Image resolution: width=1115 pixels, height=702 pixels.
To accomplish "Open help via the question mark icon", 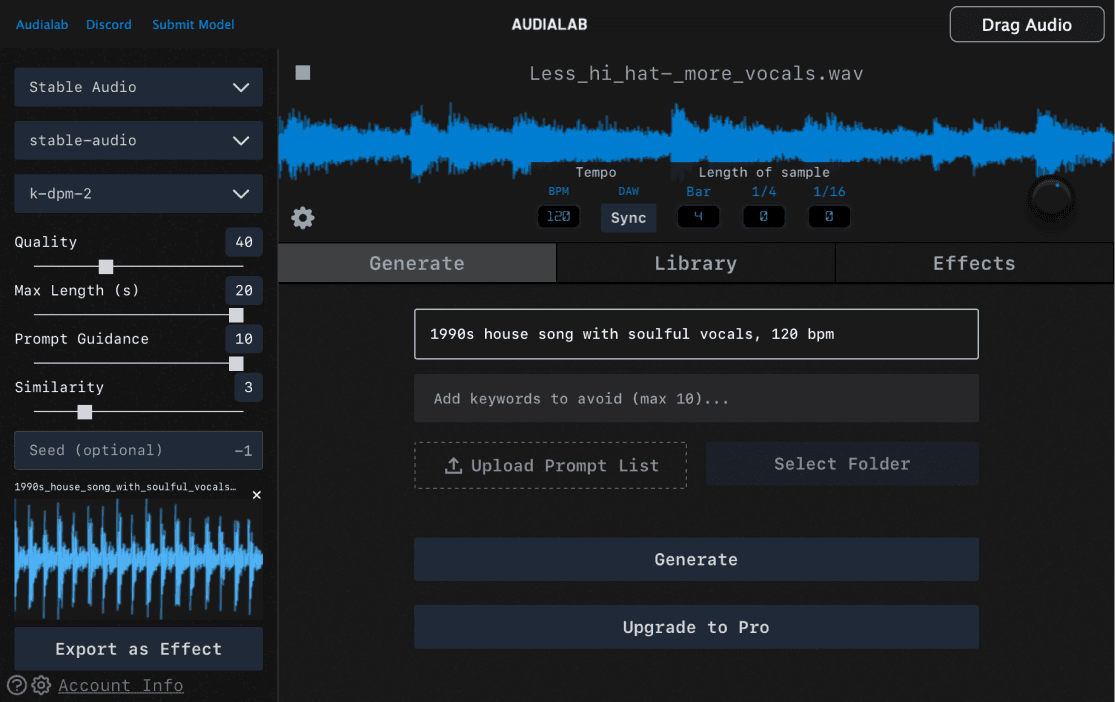I will coord(17,685).
